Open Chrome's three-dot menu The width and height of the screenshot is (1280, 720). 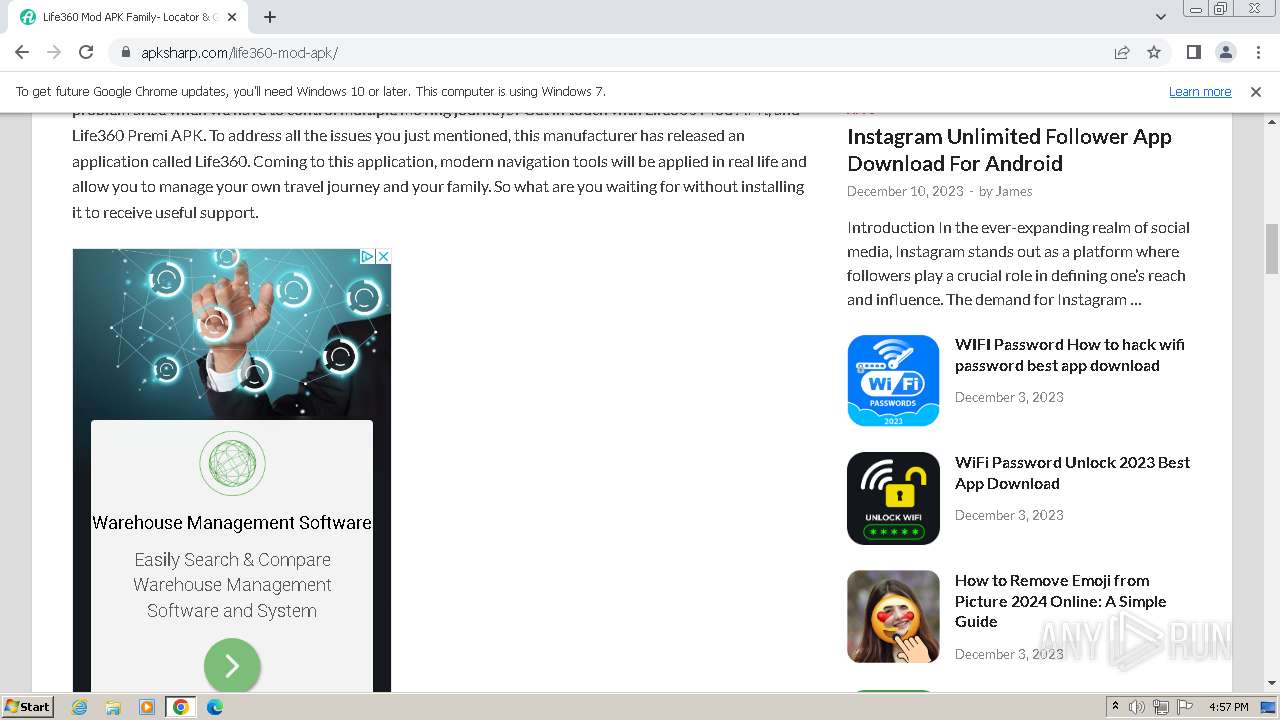pyautogui.click(x=1257, y=52)
